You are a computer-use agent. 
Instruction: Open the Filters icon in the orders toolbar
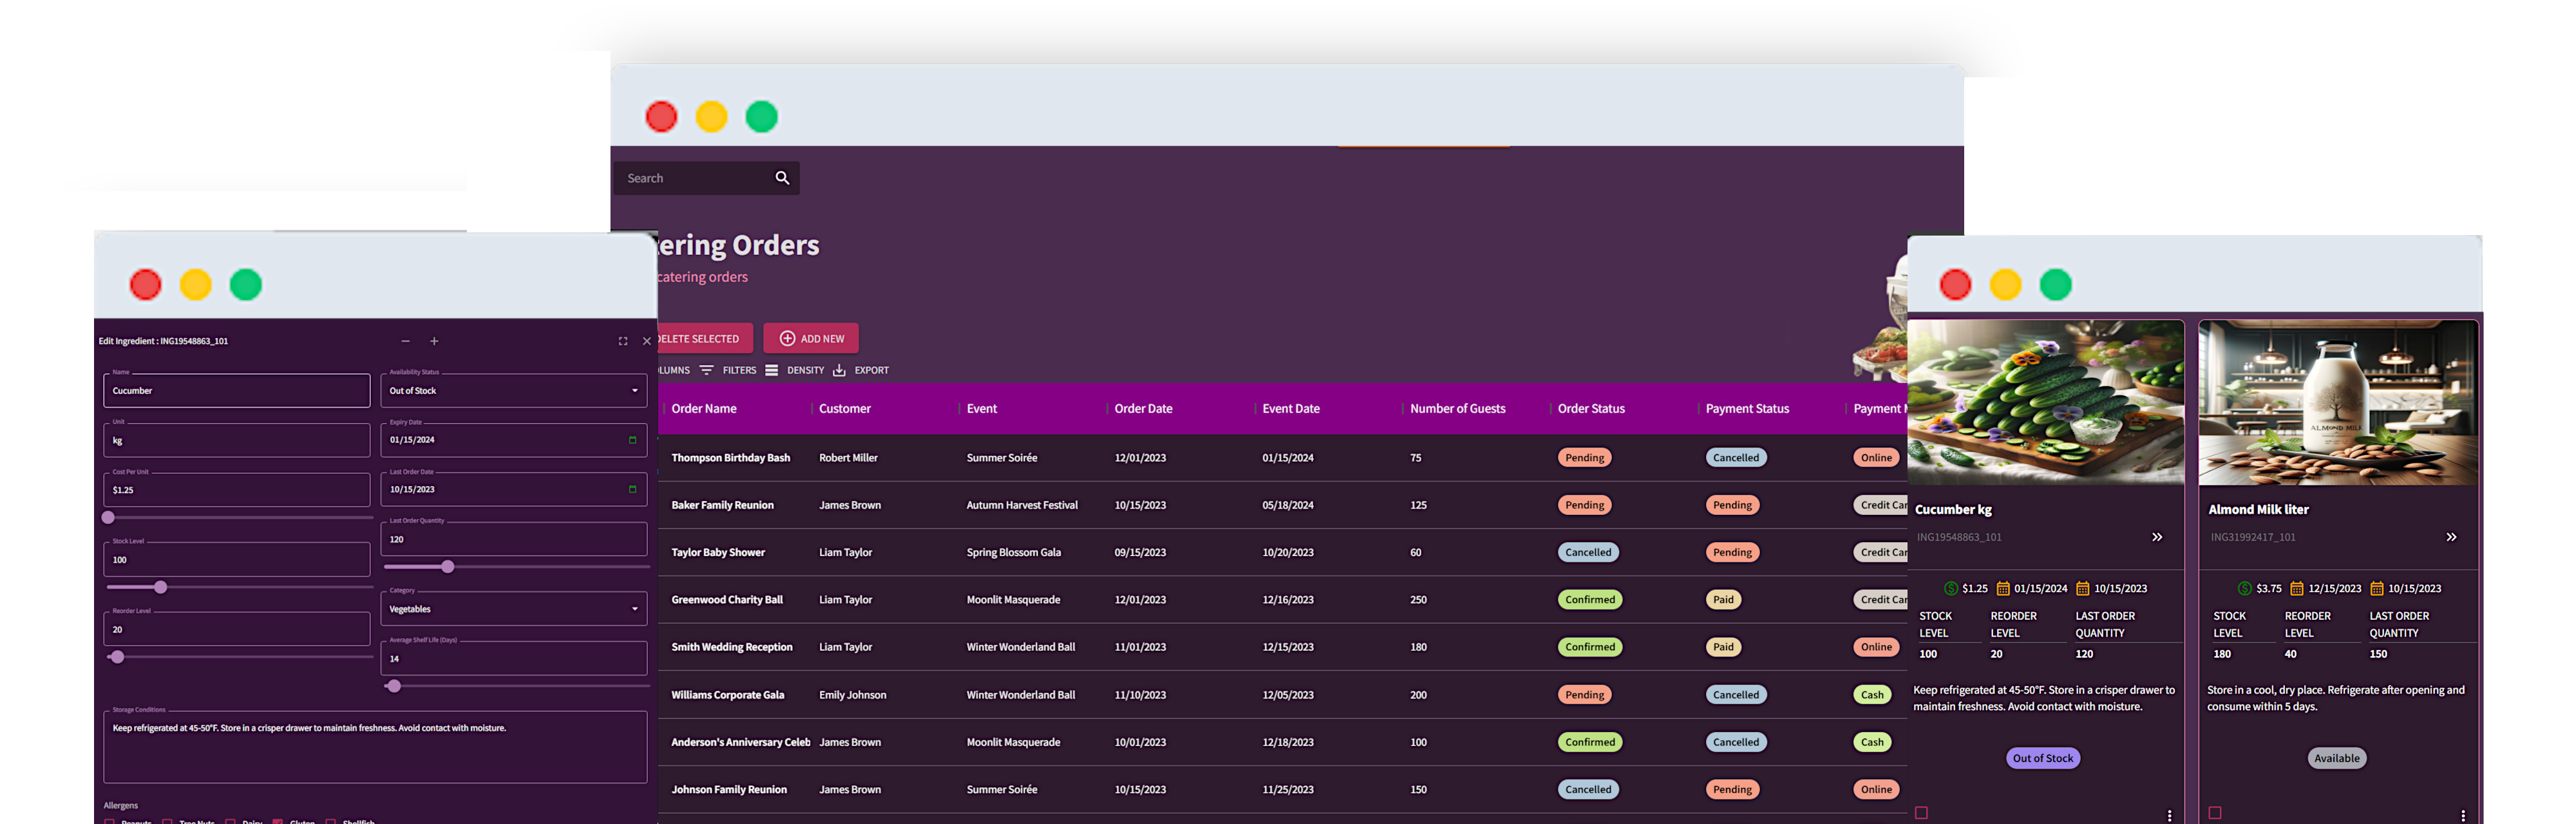click(x=707, y=370)
